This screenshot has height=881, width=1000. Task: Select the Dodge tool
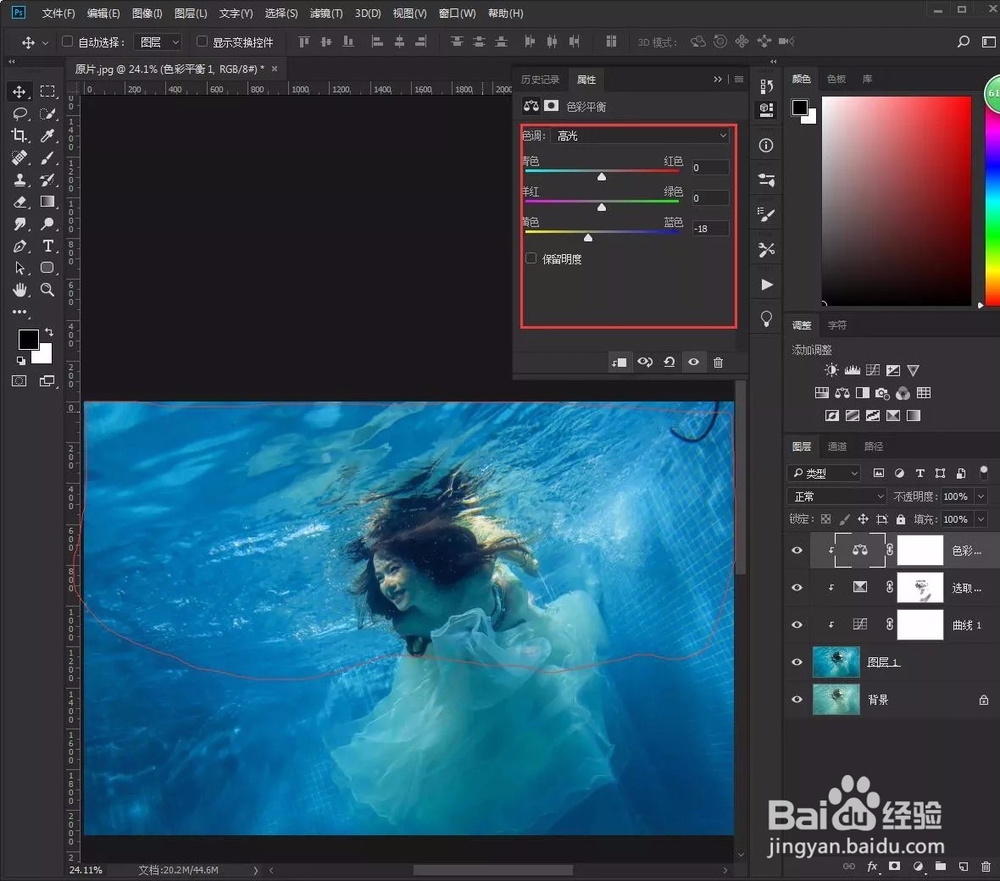47,224
